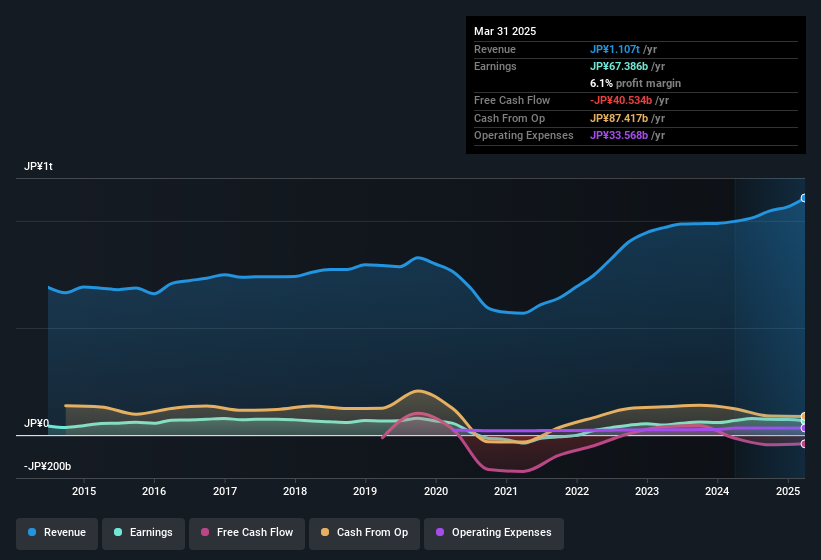Select the 2022 x-axis label
The image size is (821, 560).
point(576,491)
